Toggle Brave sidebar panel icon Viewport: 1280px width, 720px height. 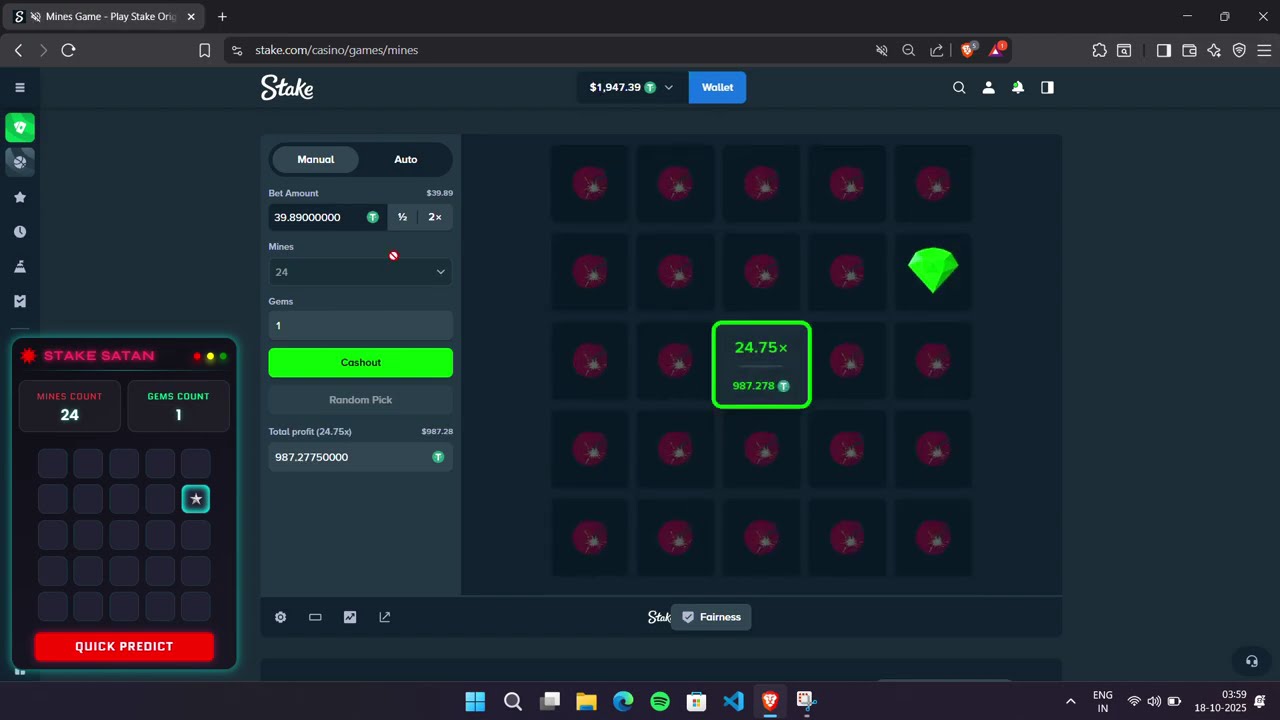click(1163, 50)
